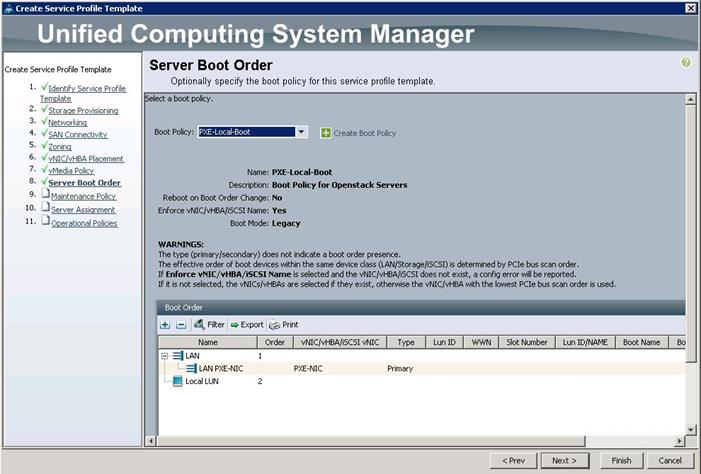Sort by the Name column header
701x474 pixels.
[x=208, y=342]
